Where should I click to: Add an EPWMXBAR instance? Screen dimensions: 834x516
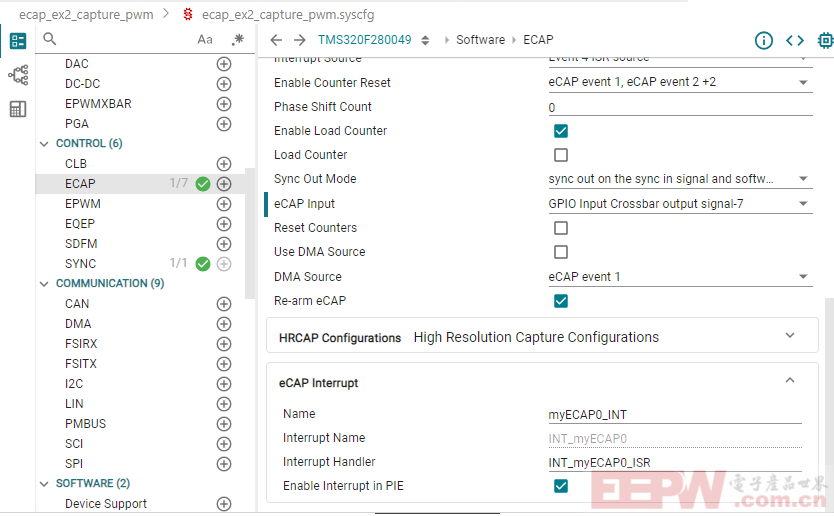[224, 104]
